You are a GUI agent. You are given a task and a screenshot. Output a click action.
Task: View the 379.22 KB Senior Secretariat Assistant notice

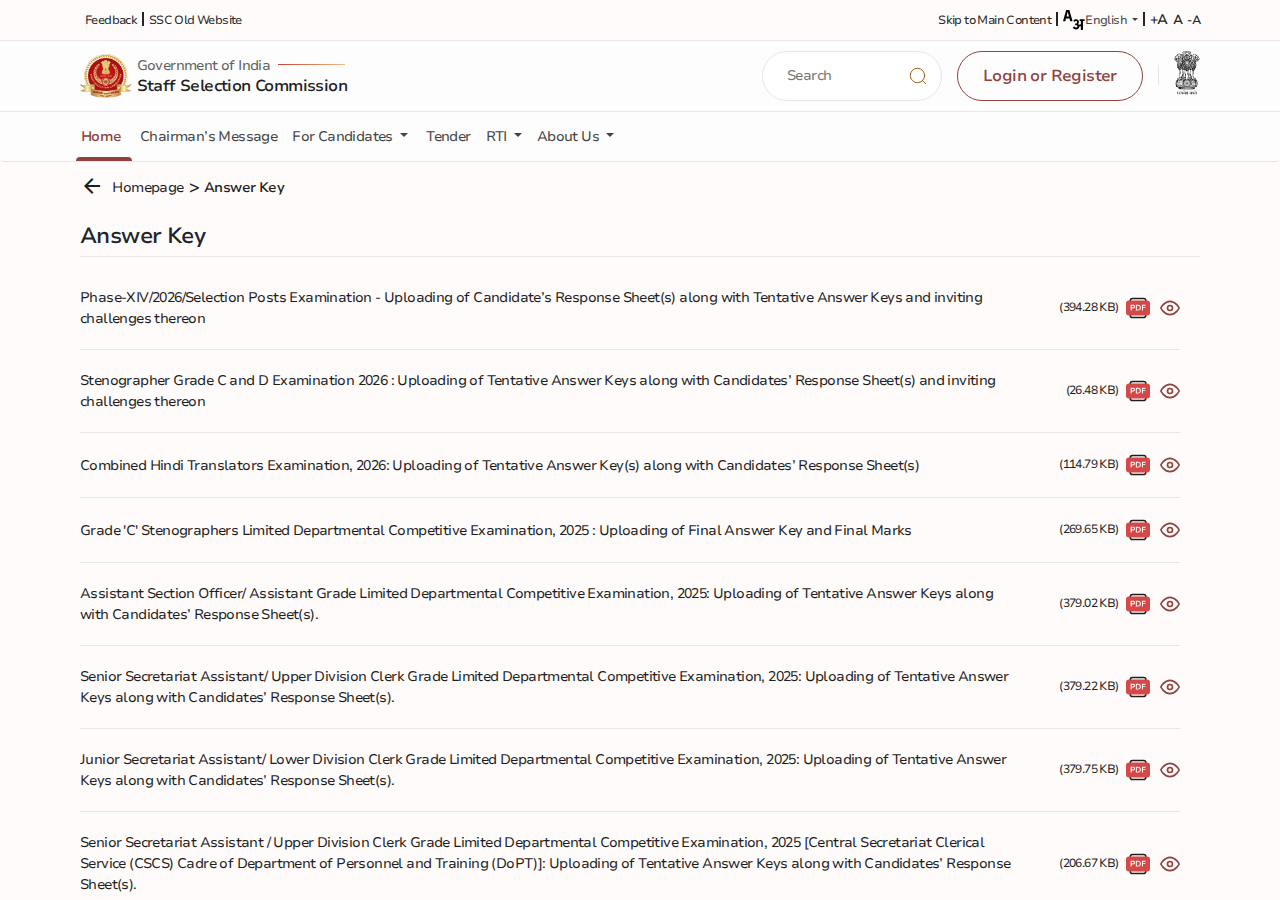click(1170, 687)
